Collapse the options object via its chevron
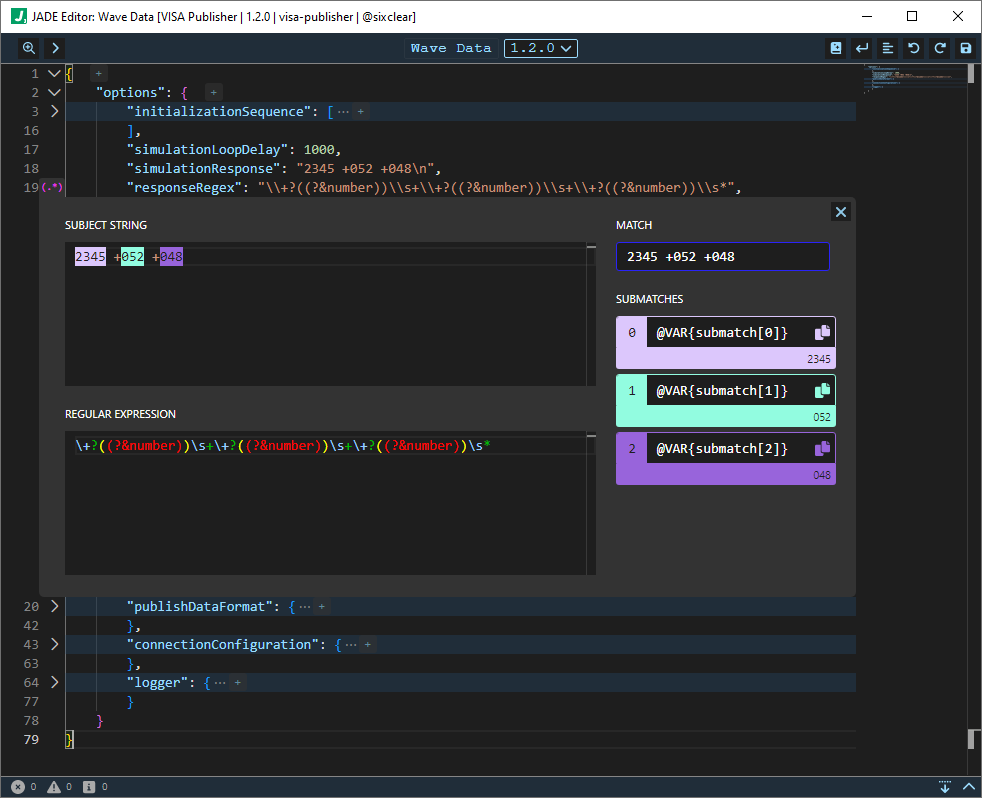Screen dimensions: 982x798 click(x=54, y=91)
